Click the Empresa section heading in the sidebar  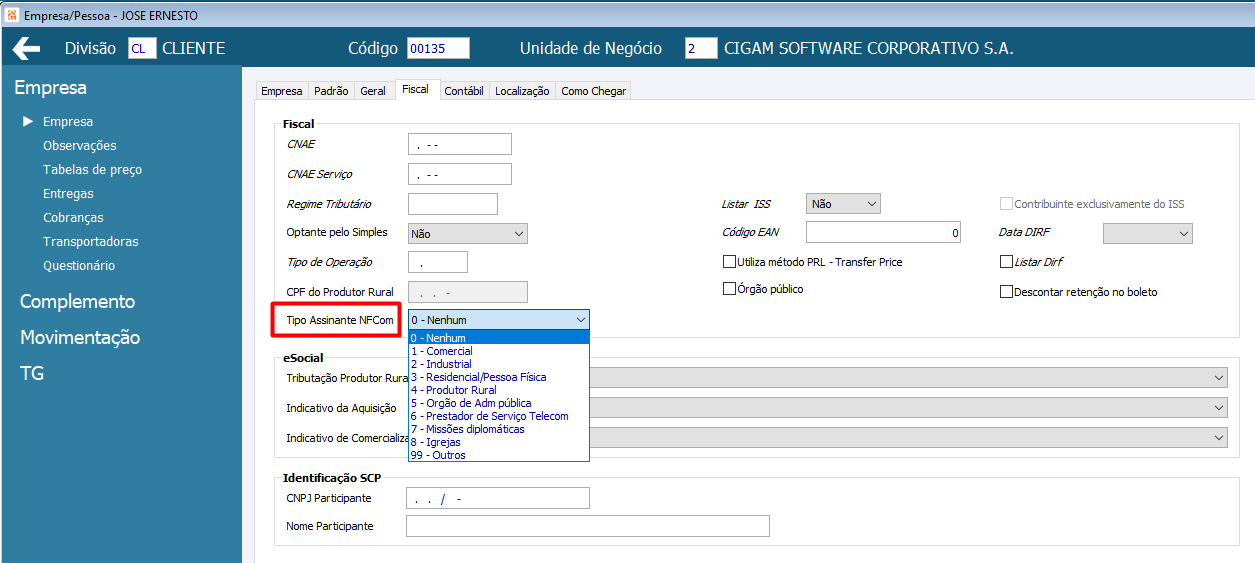[x=50, y=88]
